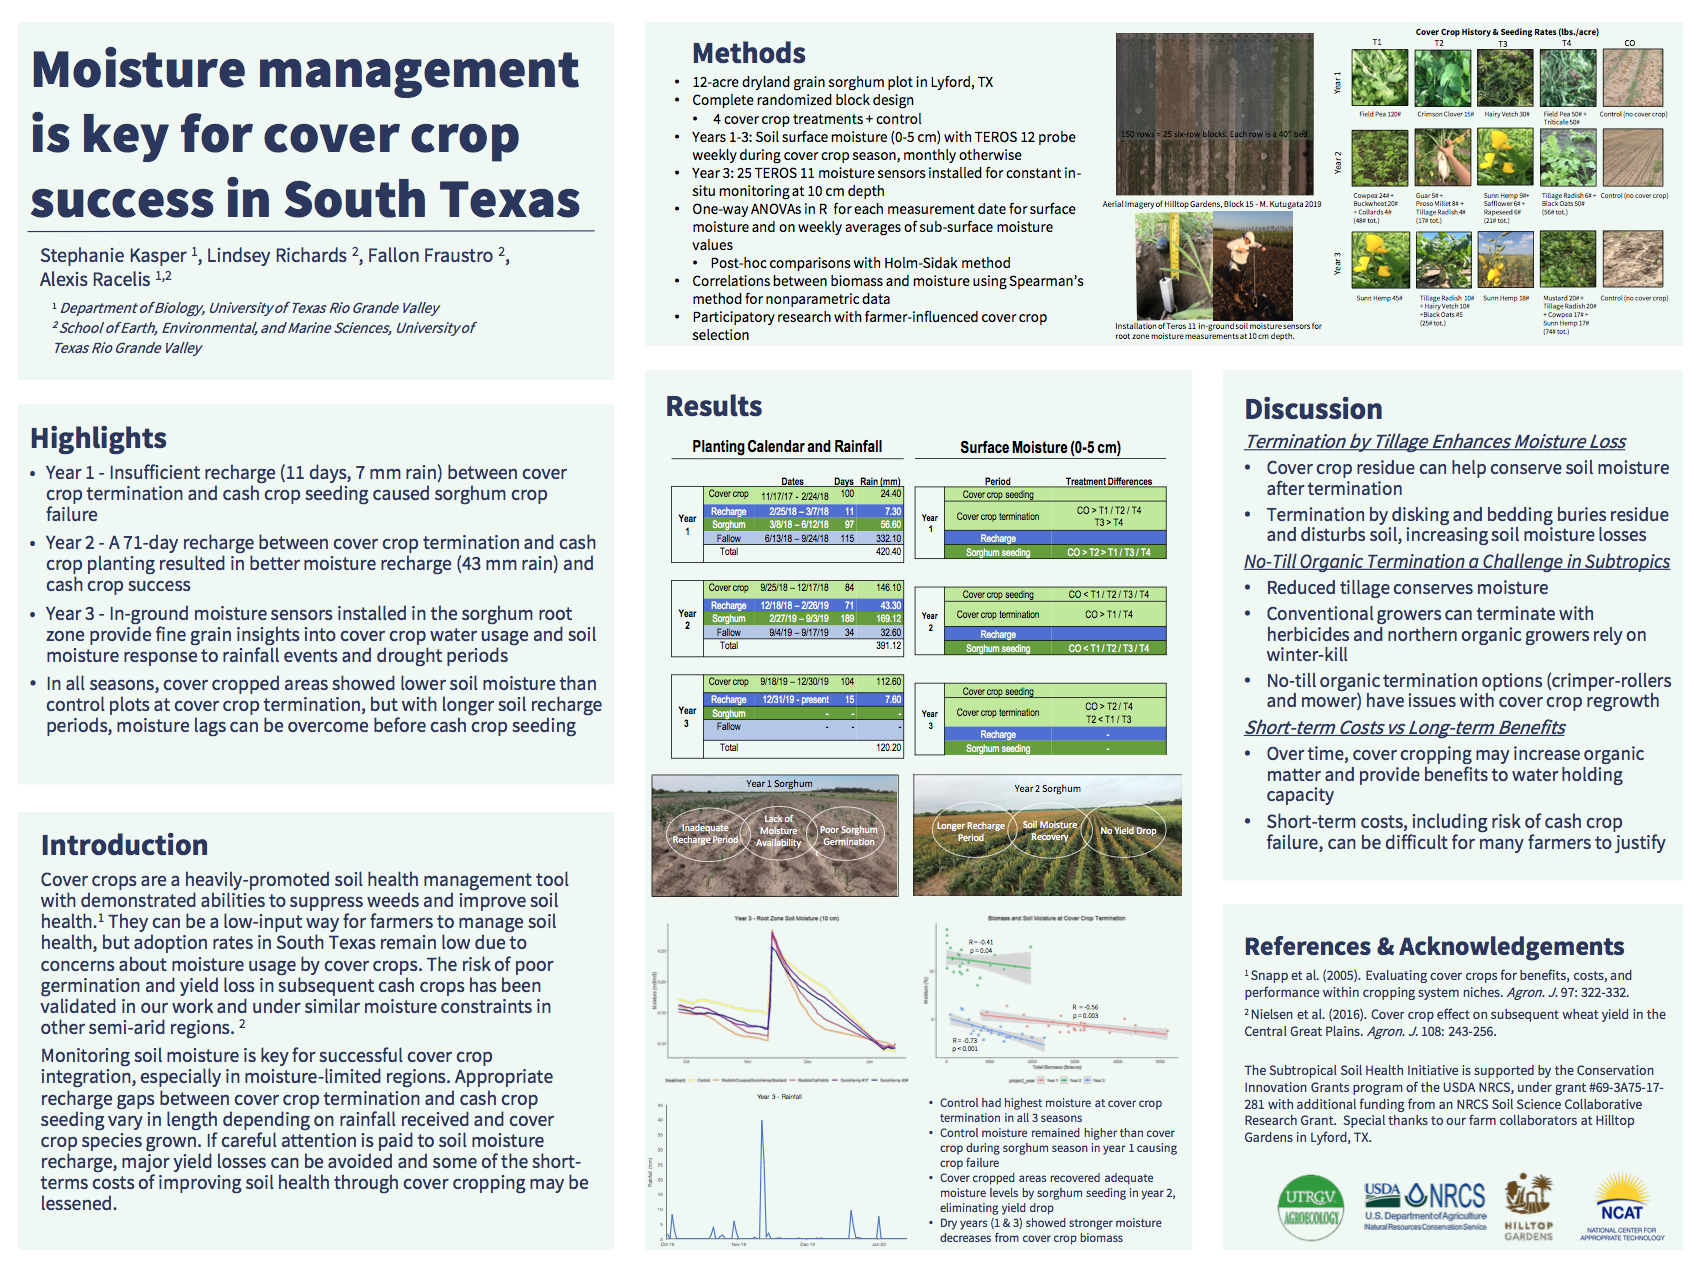Click 'No-Till Organic Termination a Challenge in Subtropics'
Viewport: 1705px width, 1274px height.
coord(1457,561)
